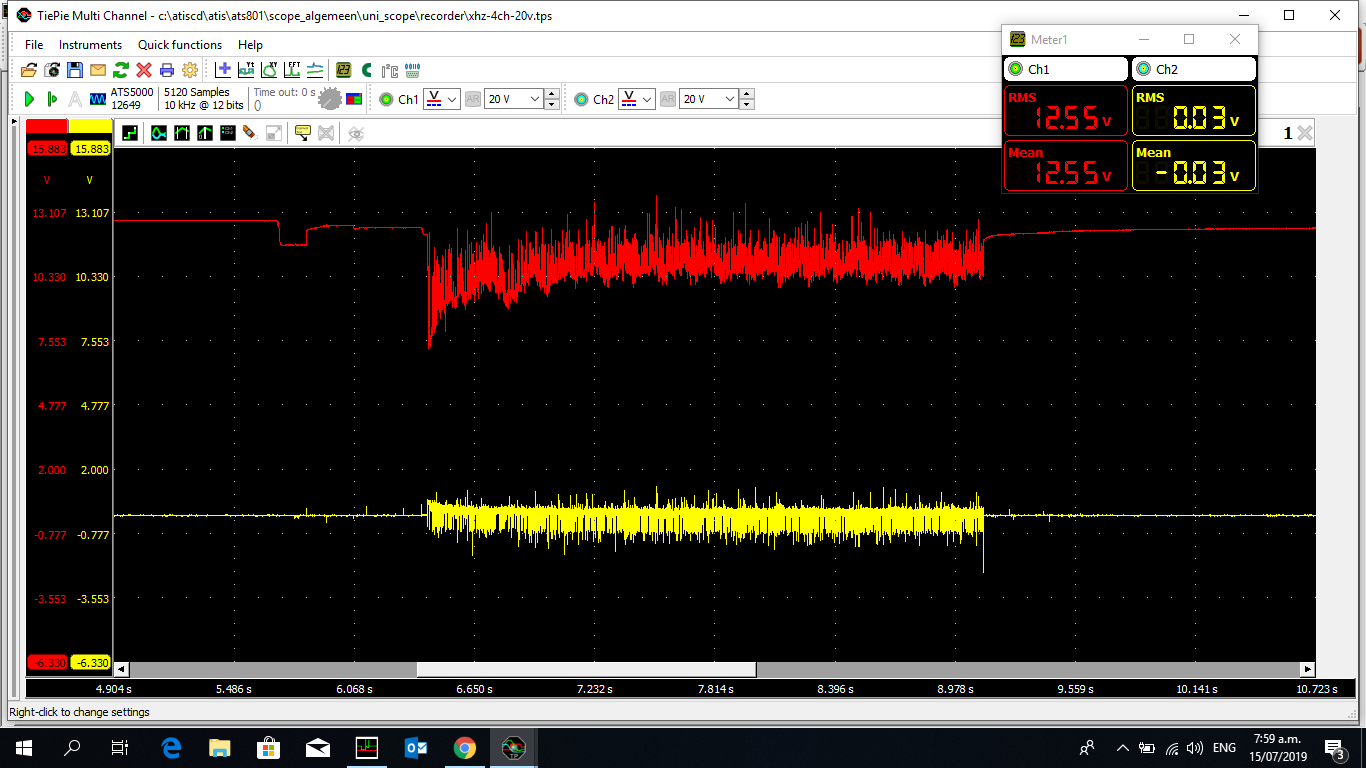Decrease Ch2 range with down stepper
This screenshot has height=768, width=1366.
click(x=746, y=104)
